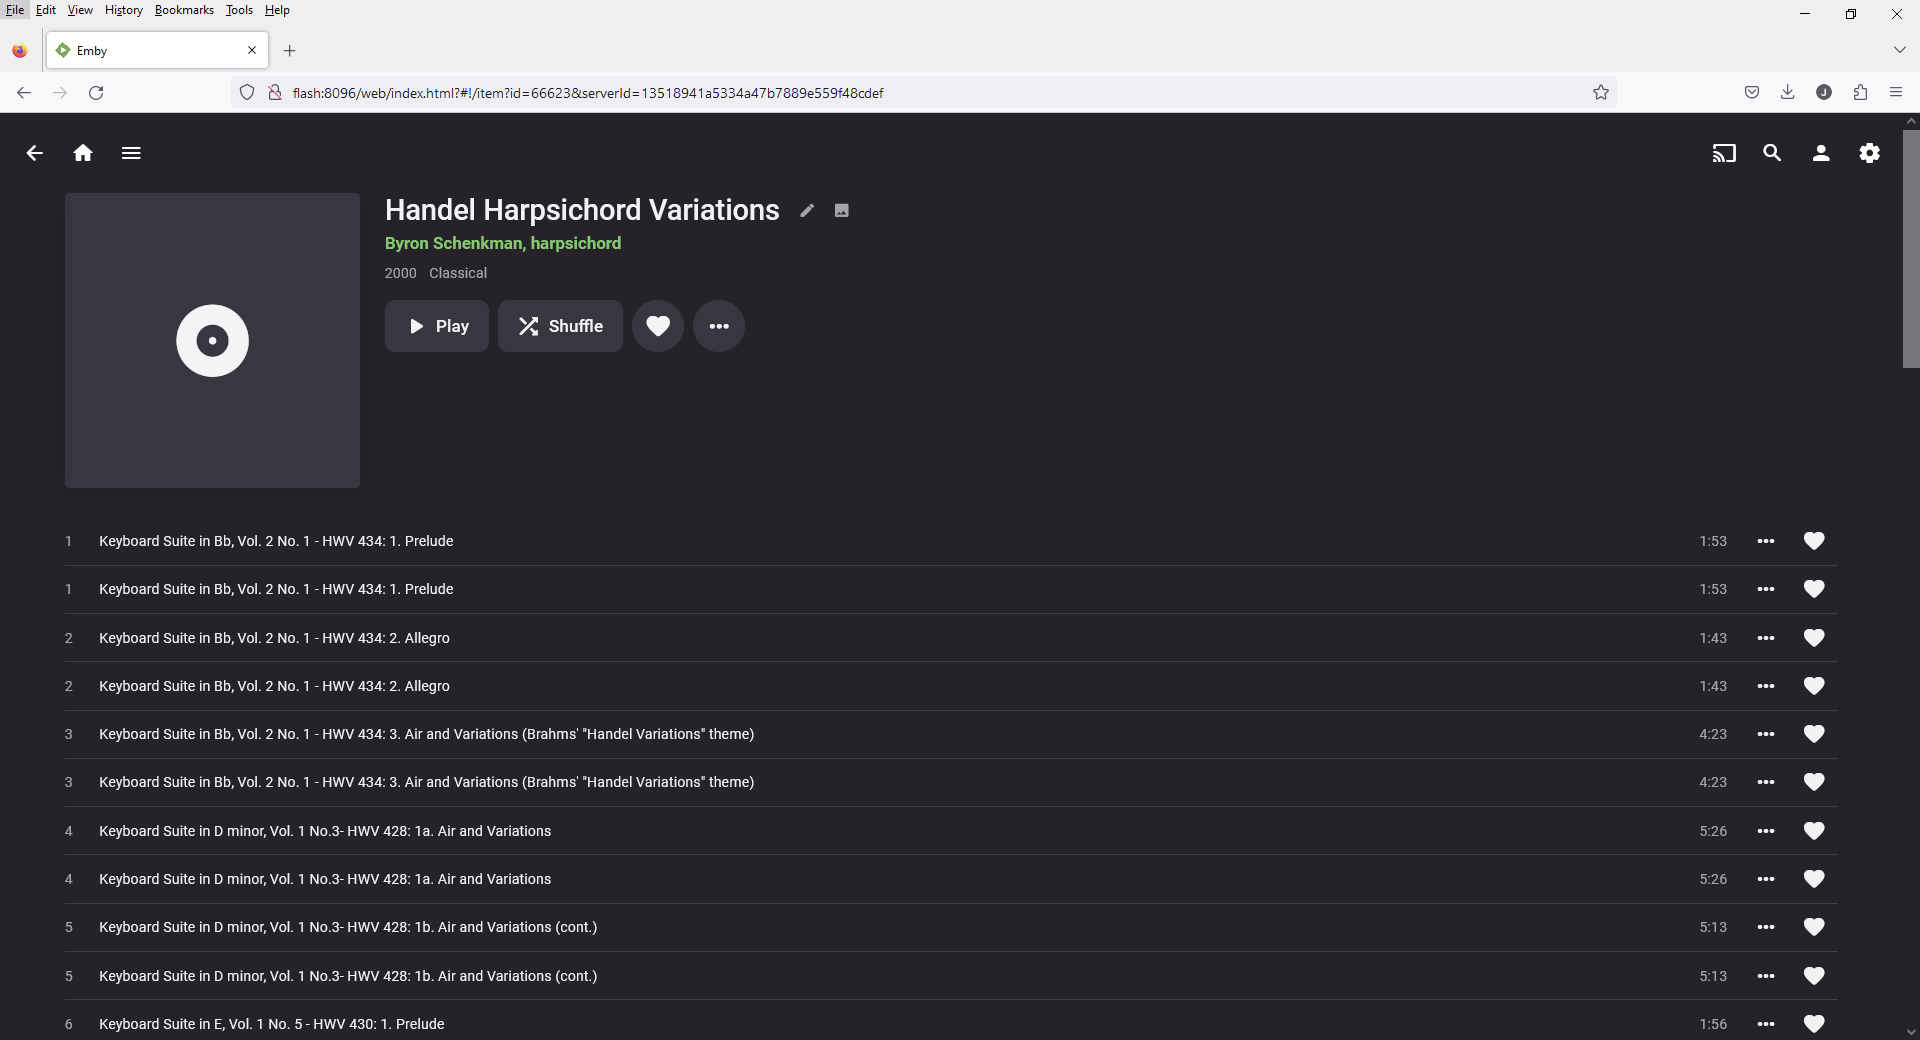Open more options for the first HWV 434 Allegro
Screen dimensions: 1920x1040
[1766, 638]
